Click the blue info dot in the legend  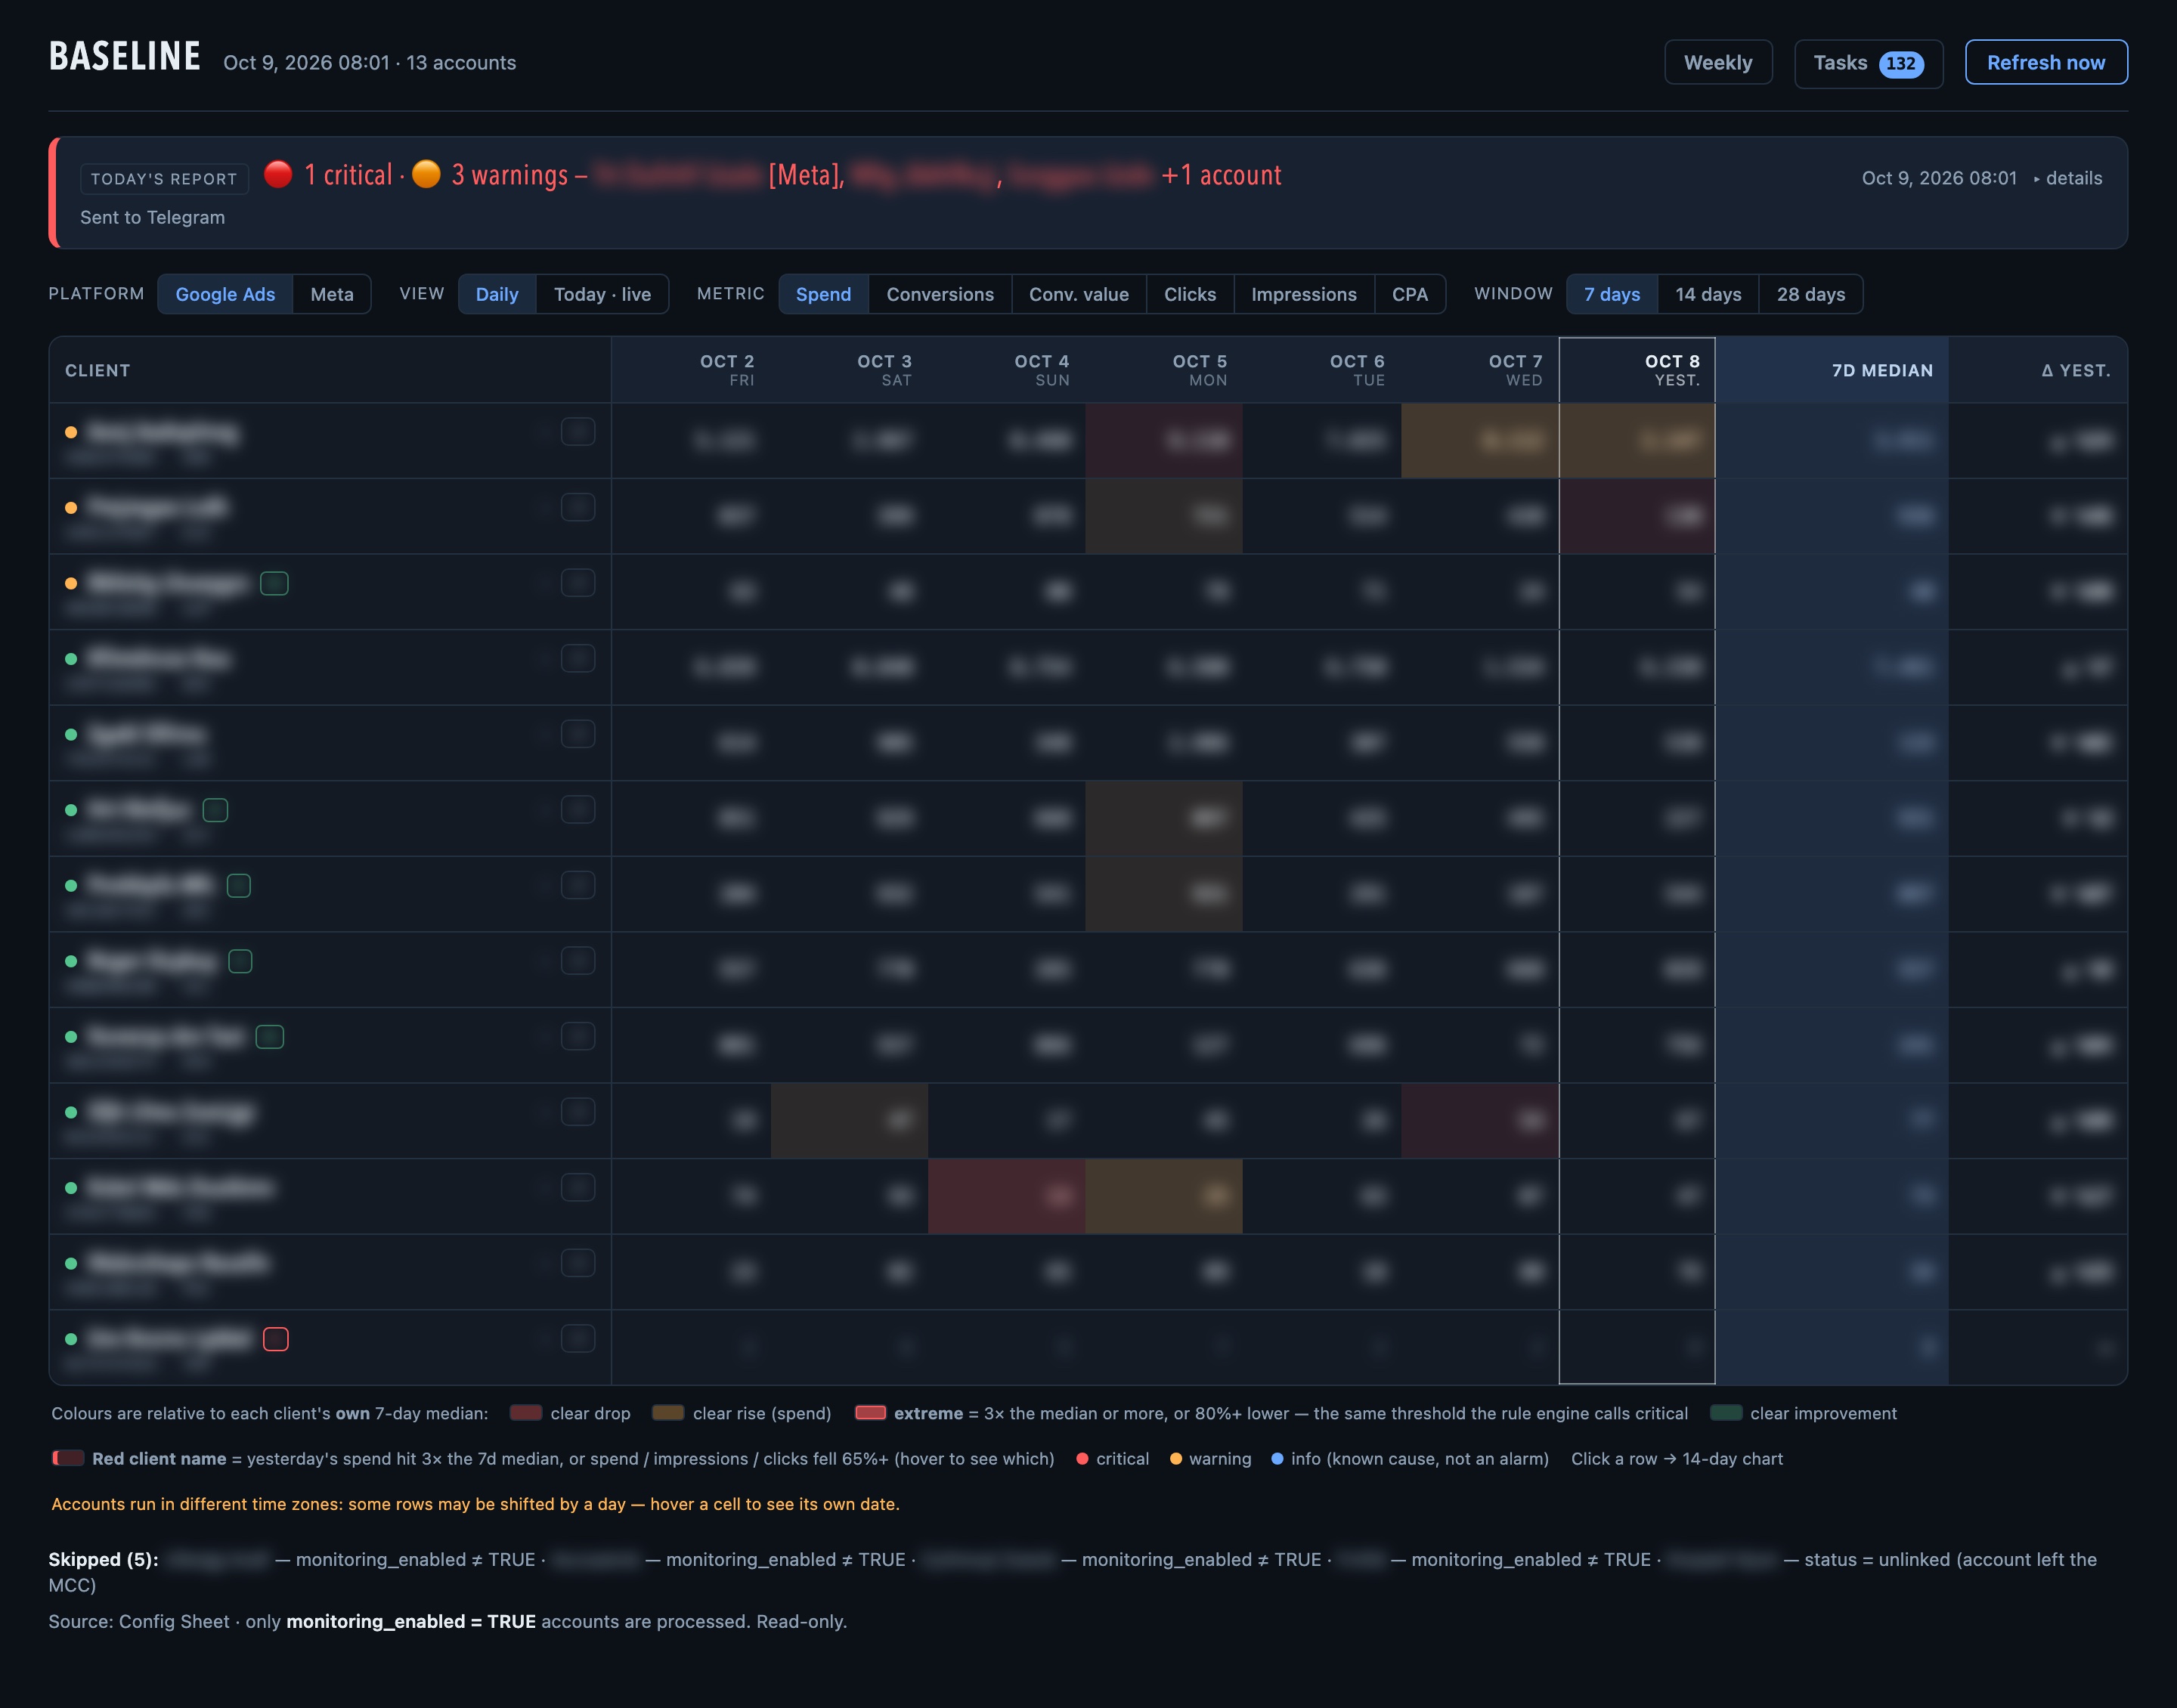[x=1277, y=1459]
